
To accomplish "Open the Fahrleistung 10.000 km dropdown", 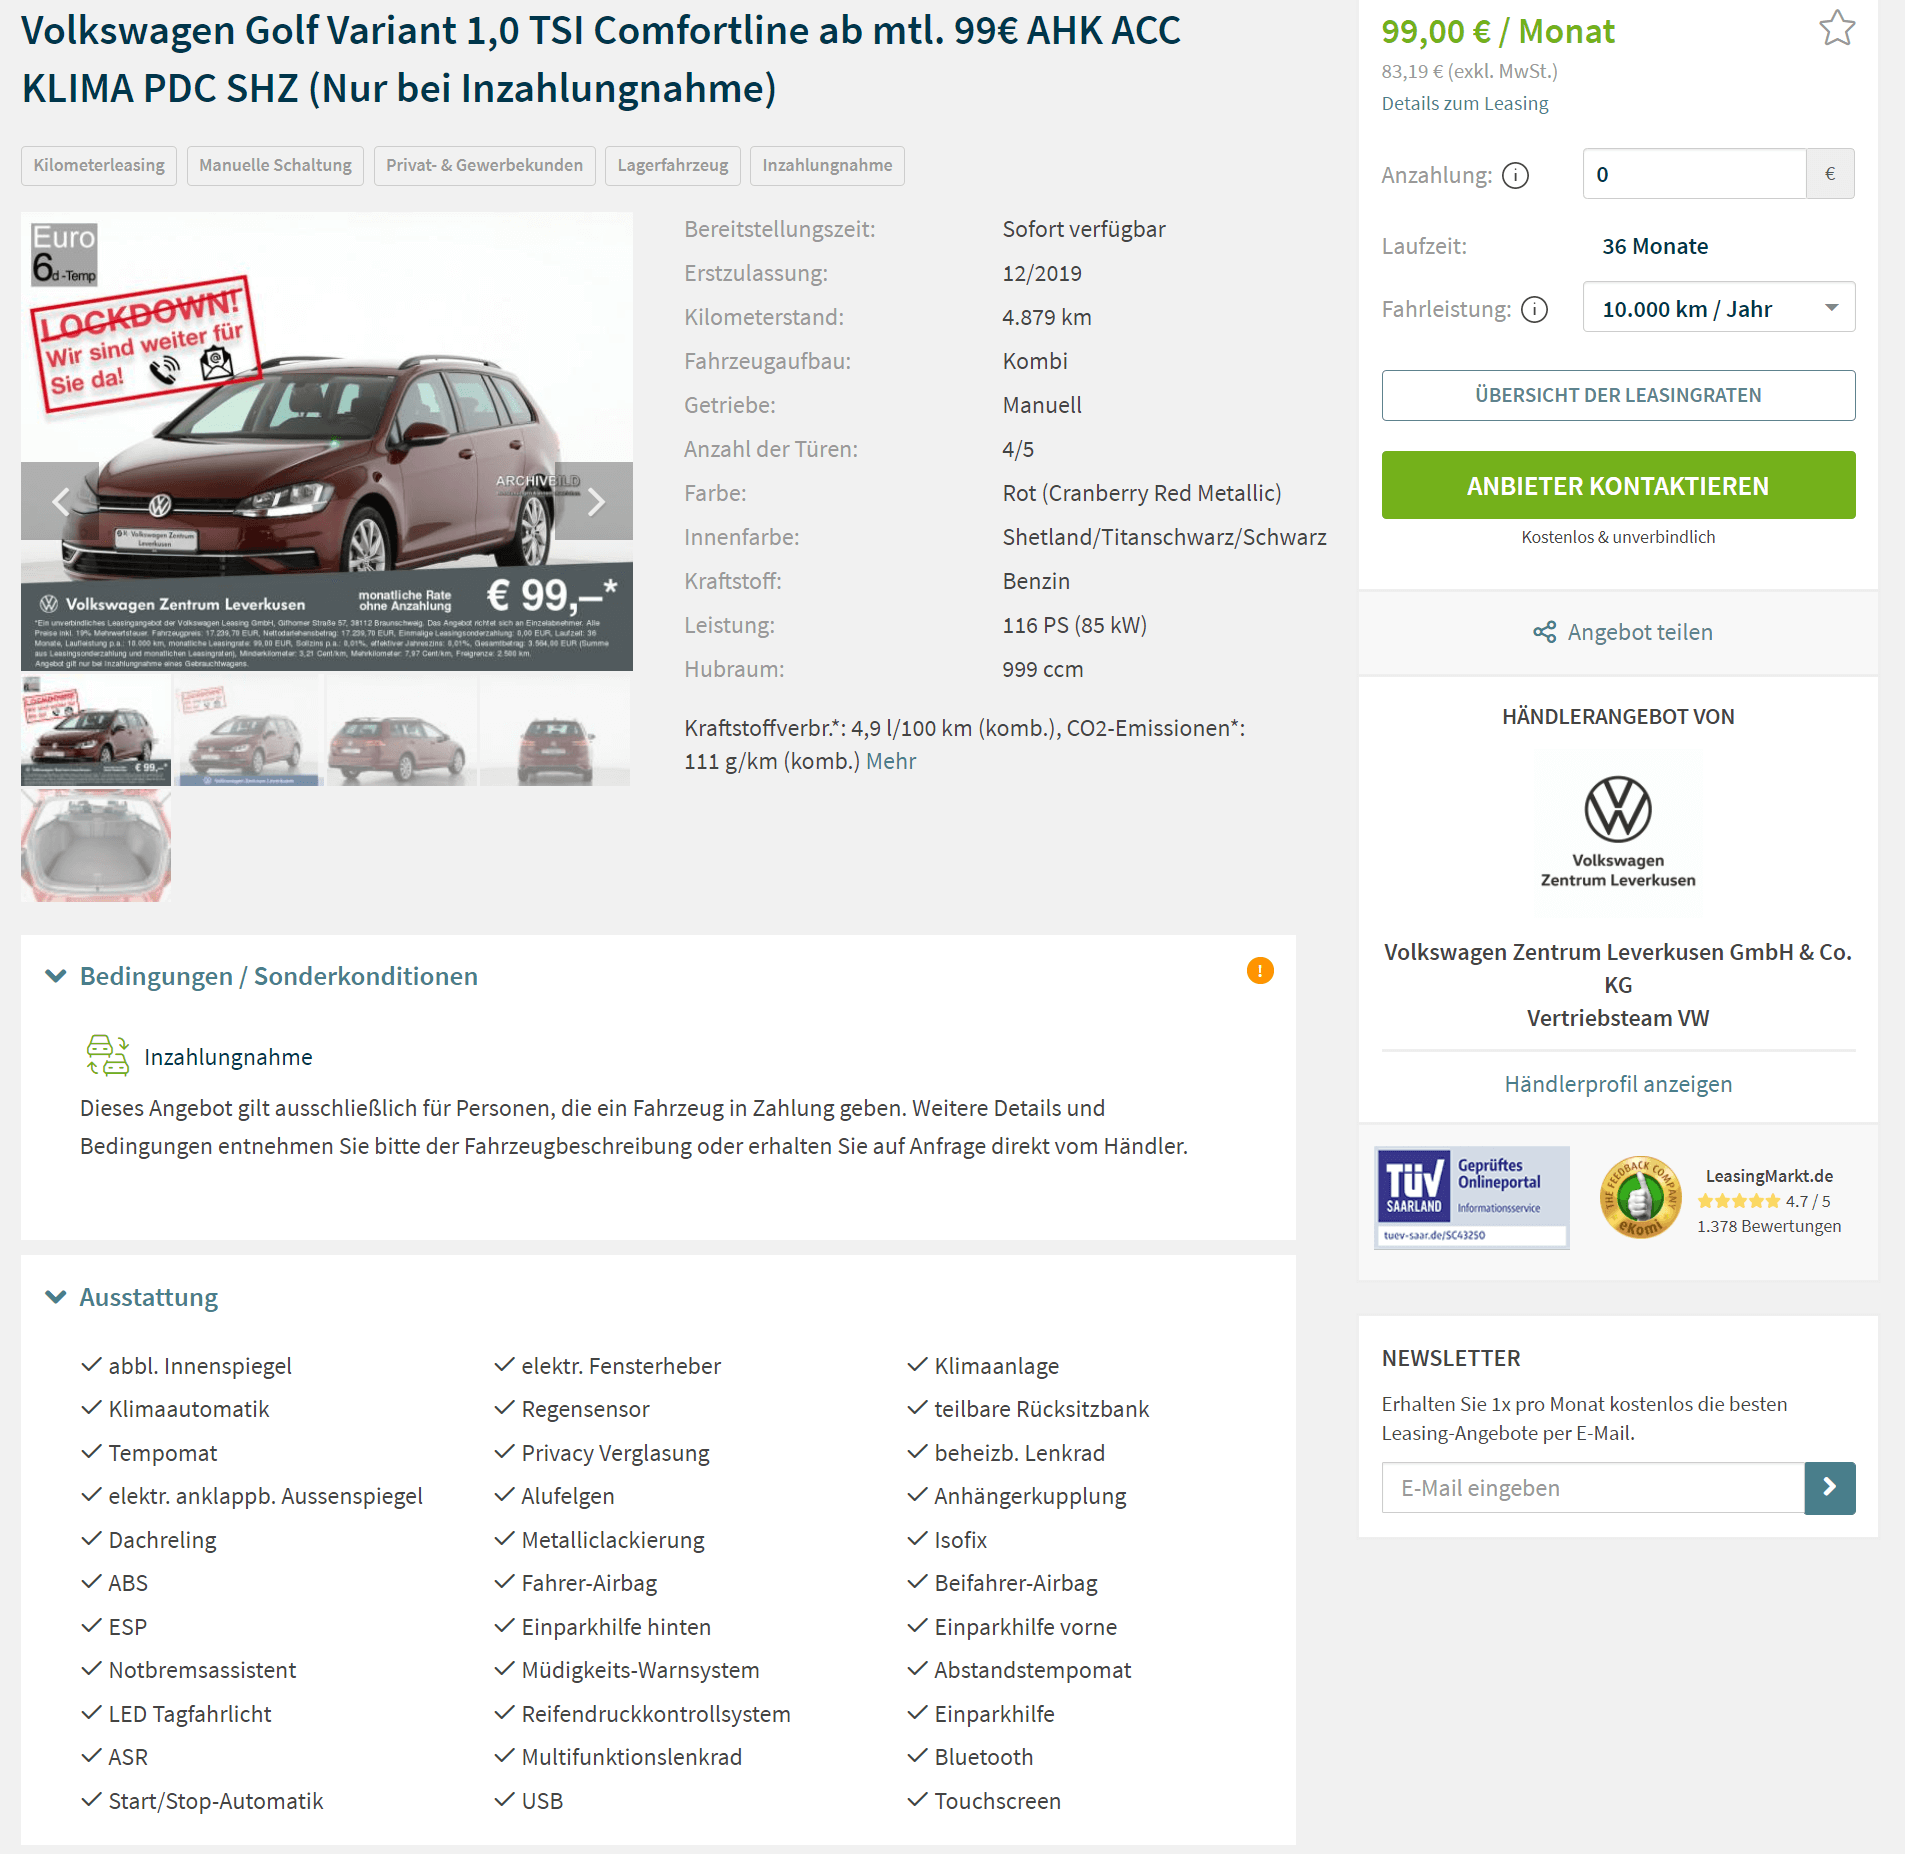I will (x=1718, y=308).
